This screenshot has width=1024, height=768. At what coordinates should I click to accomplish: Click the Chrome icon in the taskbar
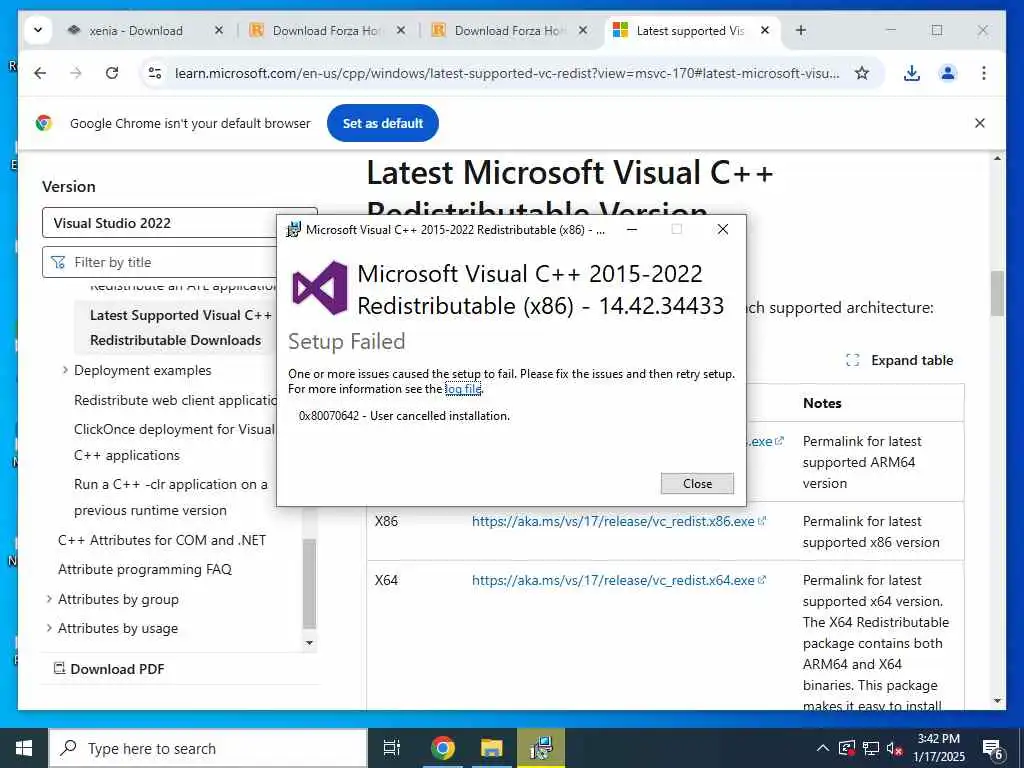point(442,748)
